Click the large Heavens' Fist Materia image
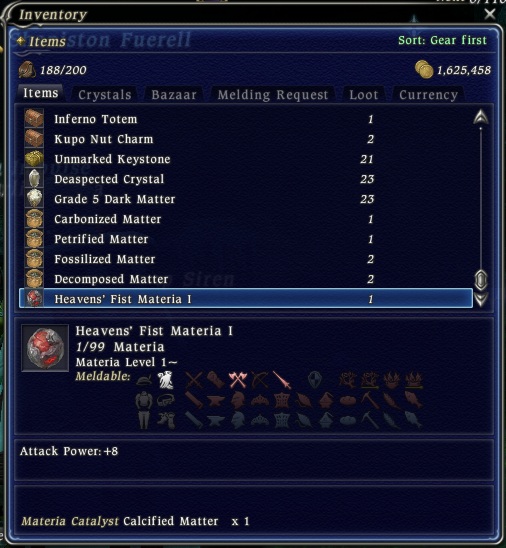This screenshot has height=548, width=506. pos(45,348)
